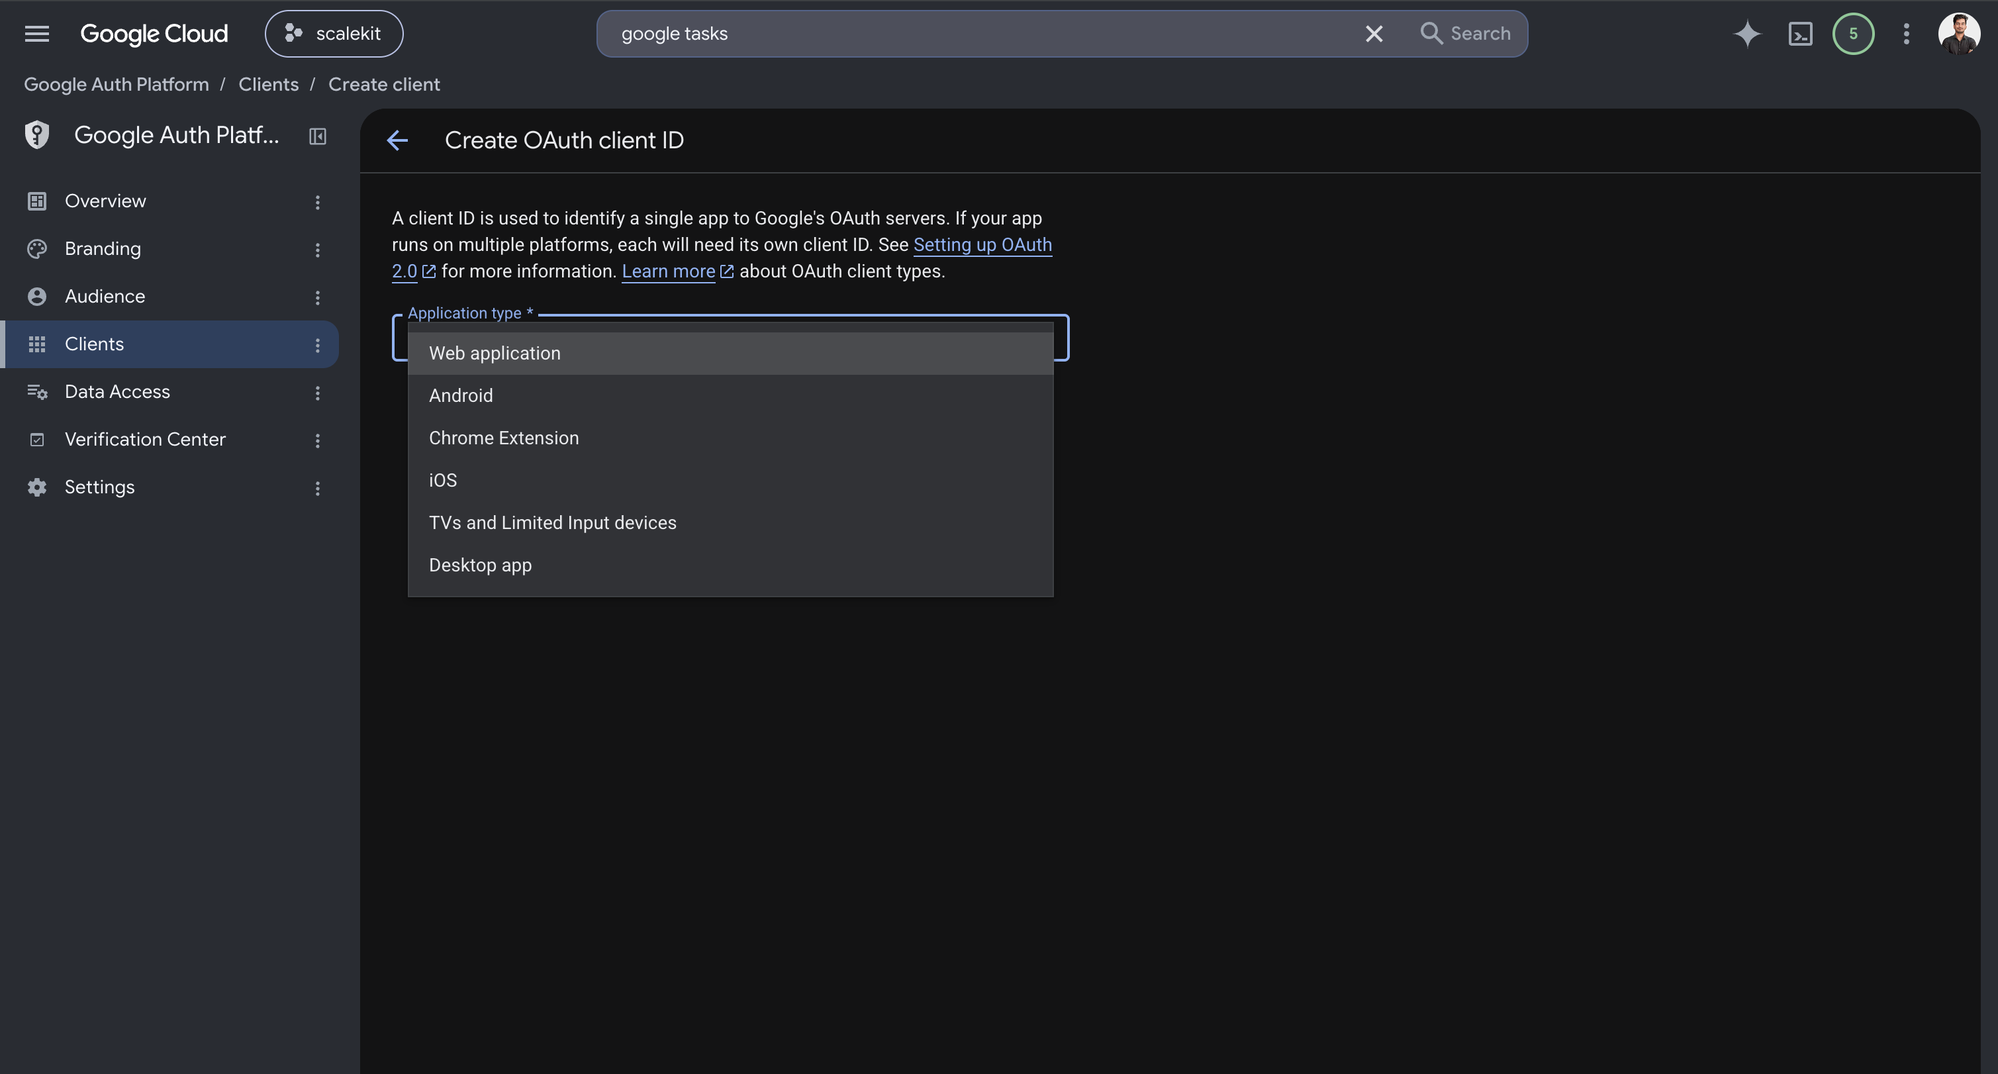Select Chrome Extension application type
The image size is (1998, 1074).
731,438
